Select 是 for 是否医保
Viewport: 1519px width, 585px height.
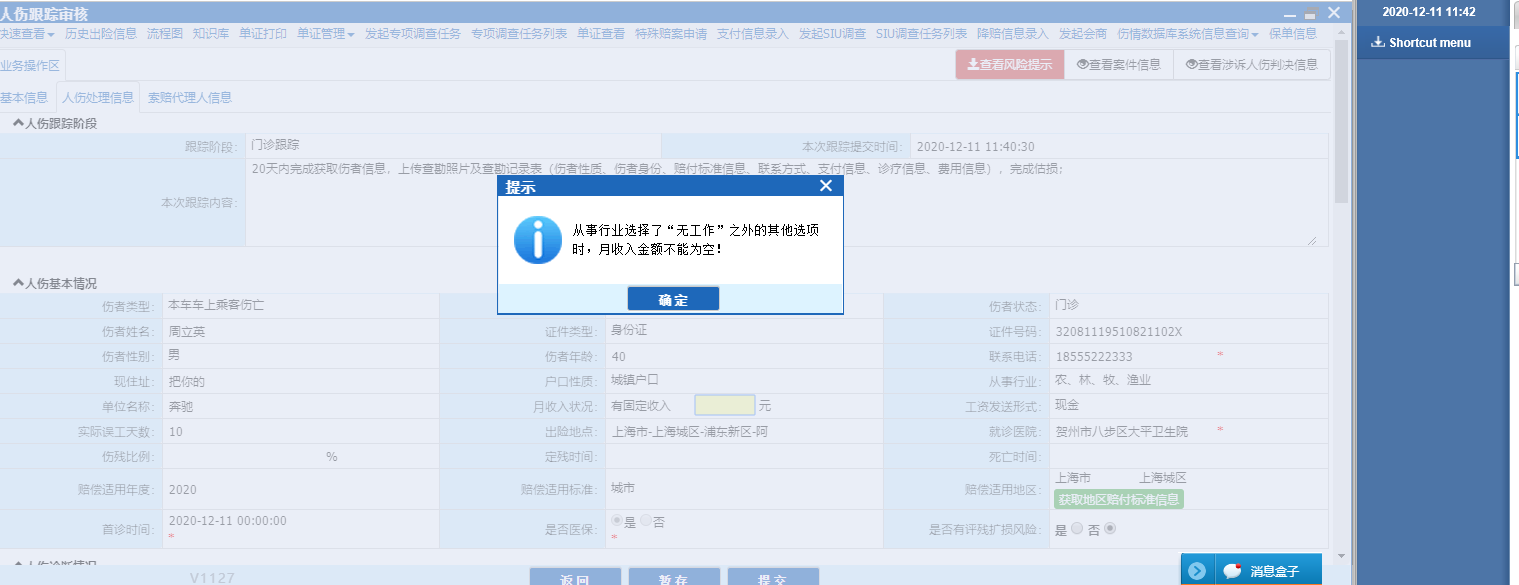tap(616, 522)
